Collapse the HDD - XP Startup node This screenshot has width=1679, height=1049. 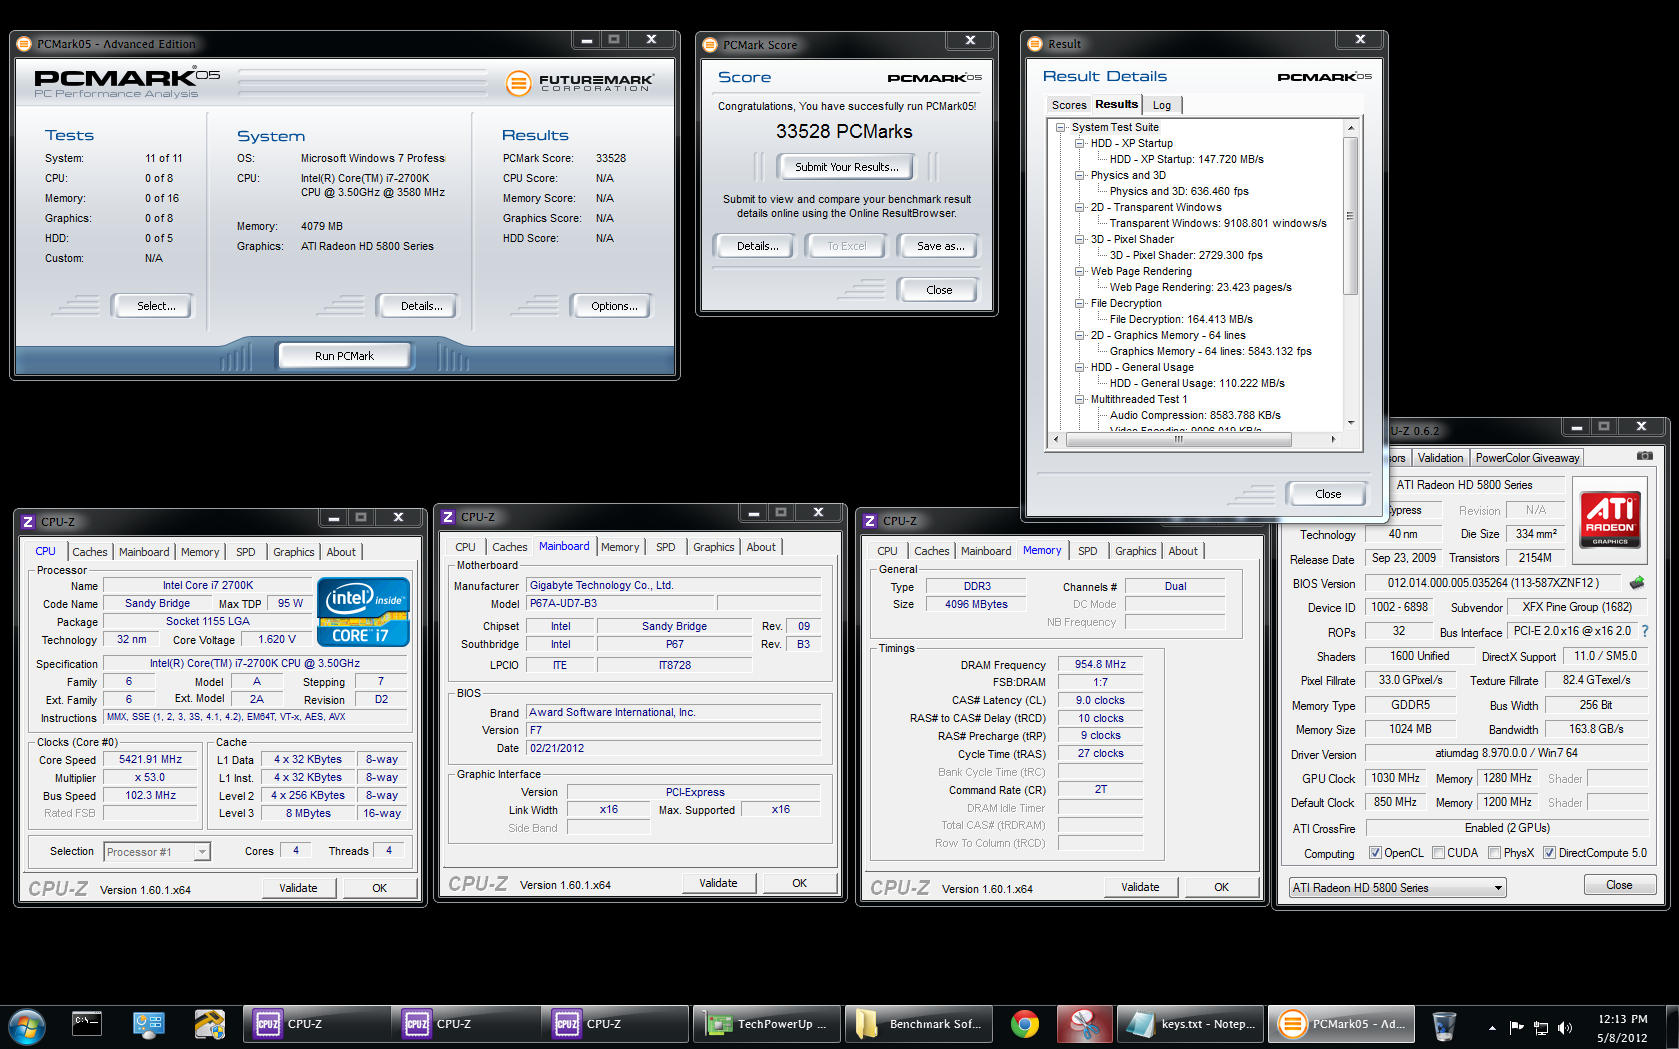(x=1080, y=143)
